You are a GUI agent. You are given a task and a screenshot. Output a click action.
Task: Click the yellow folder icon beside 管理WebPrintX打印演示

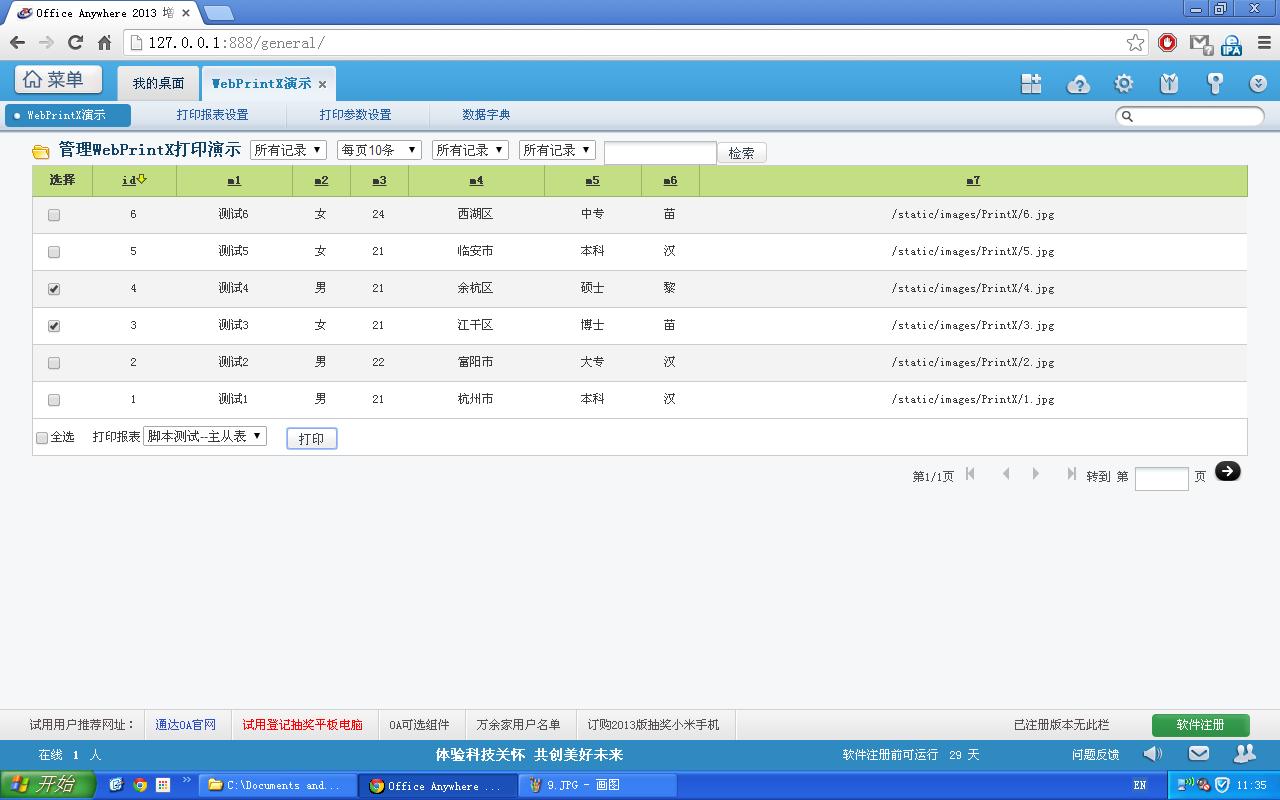tap(41, 152)
